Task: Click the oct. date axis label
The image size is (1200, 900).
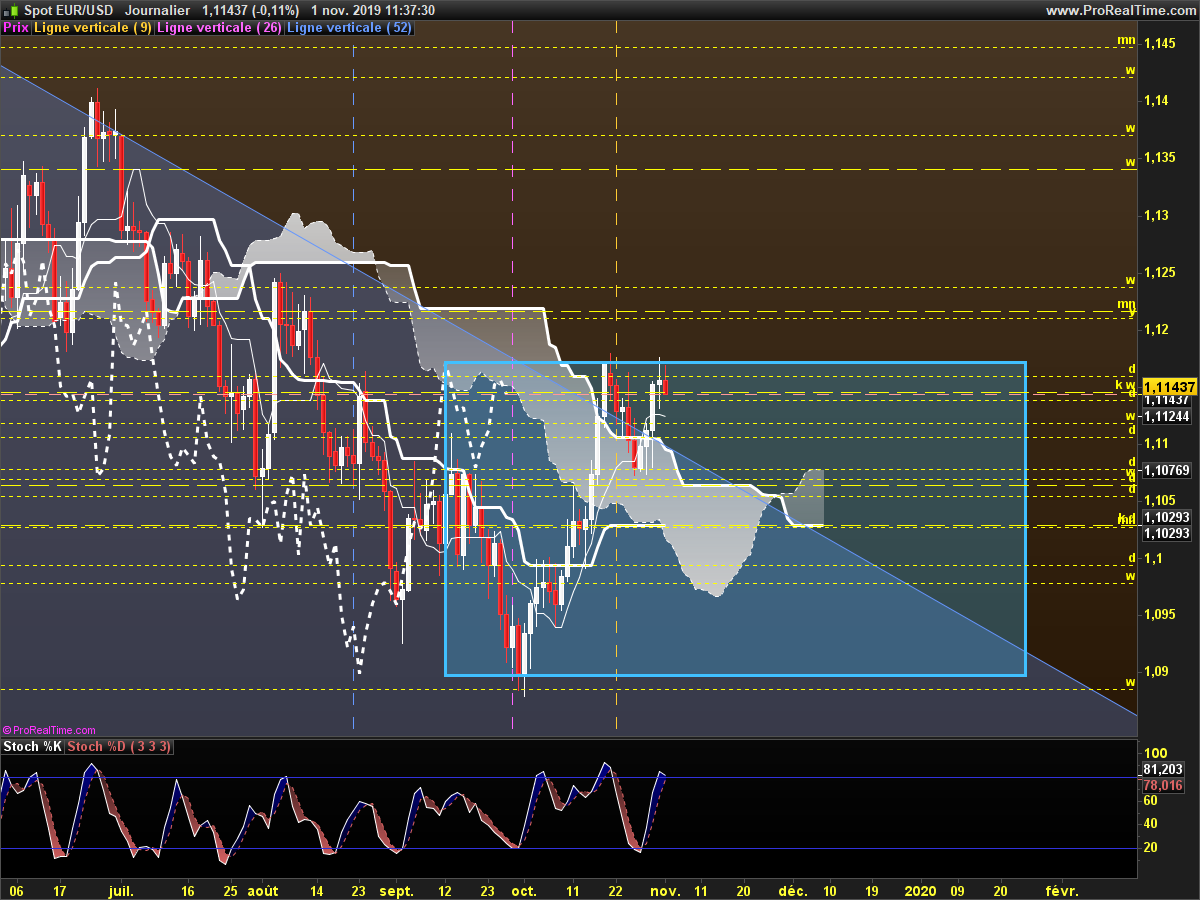Action: pyautogui.click(x=524, y=889)
